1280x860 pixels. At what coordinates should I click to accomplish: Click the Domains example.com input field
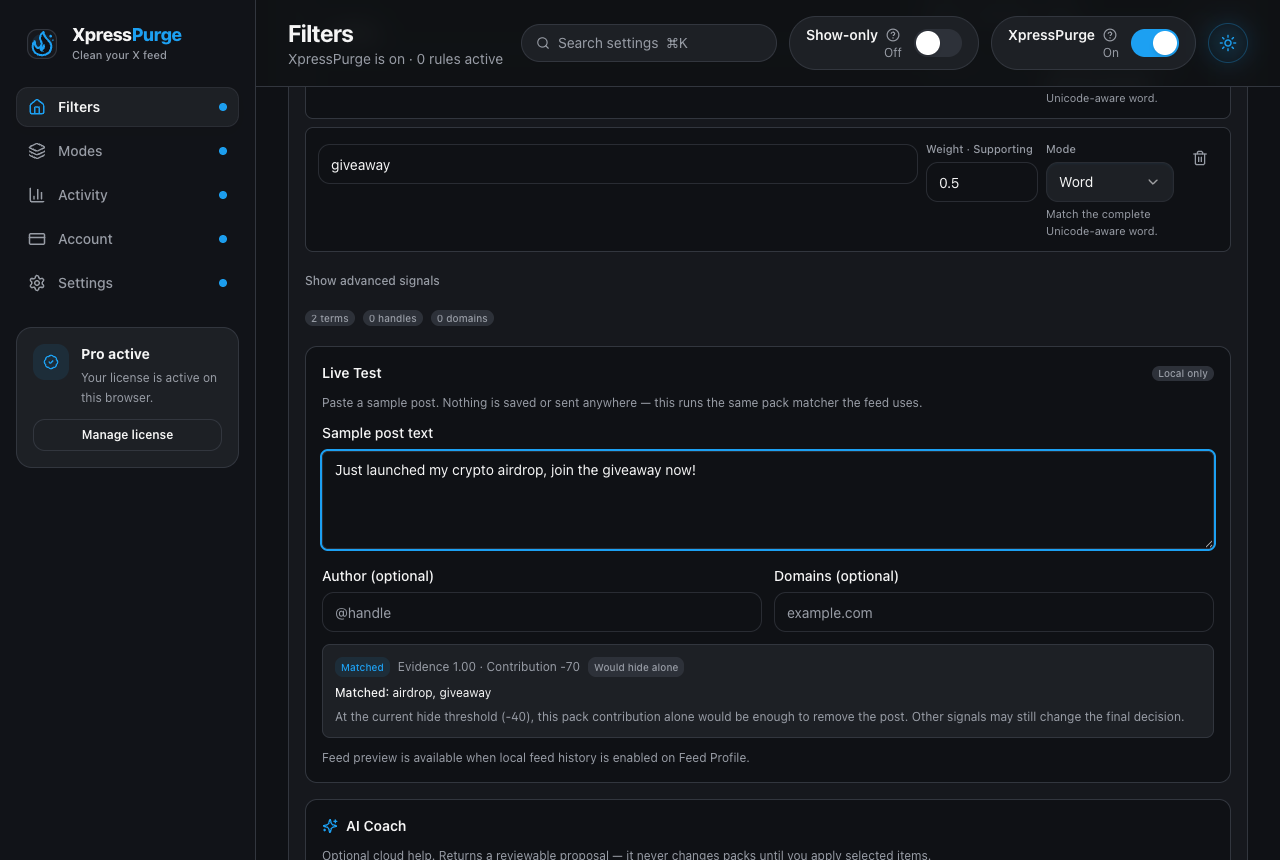tap(994, 612)
